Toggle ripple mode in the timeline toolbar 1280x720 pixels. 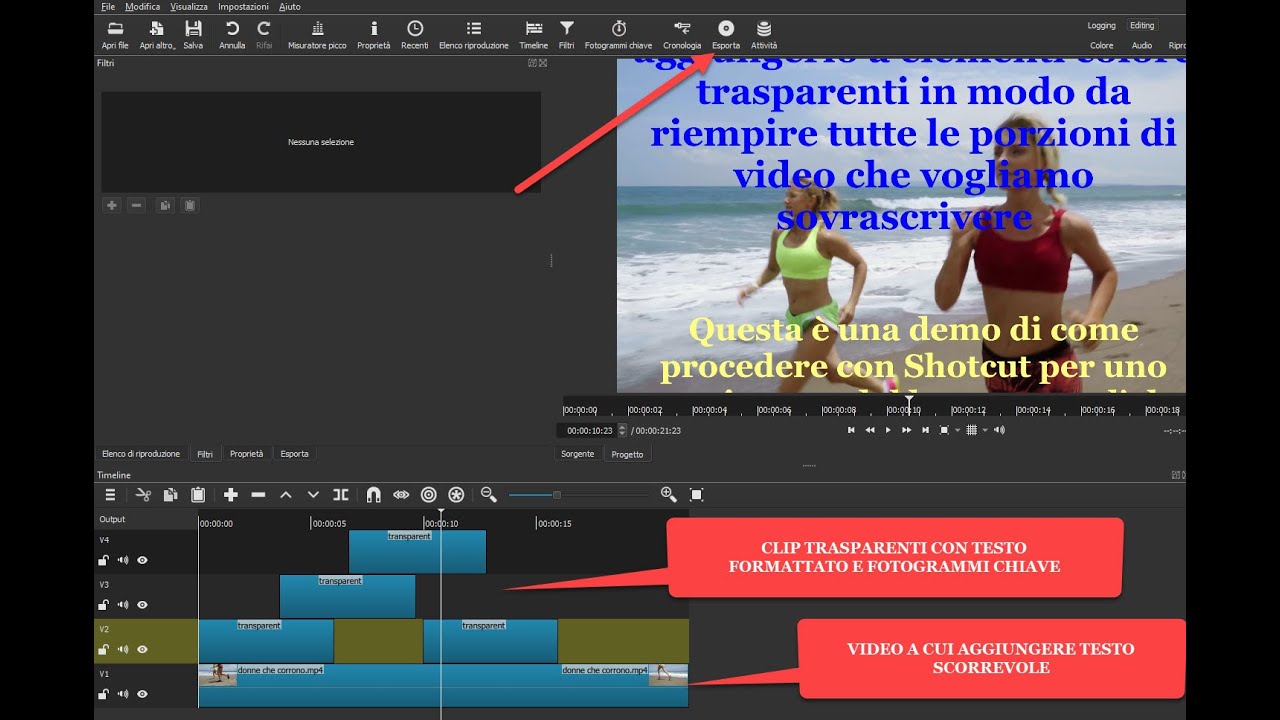click(429, 494)
